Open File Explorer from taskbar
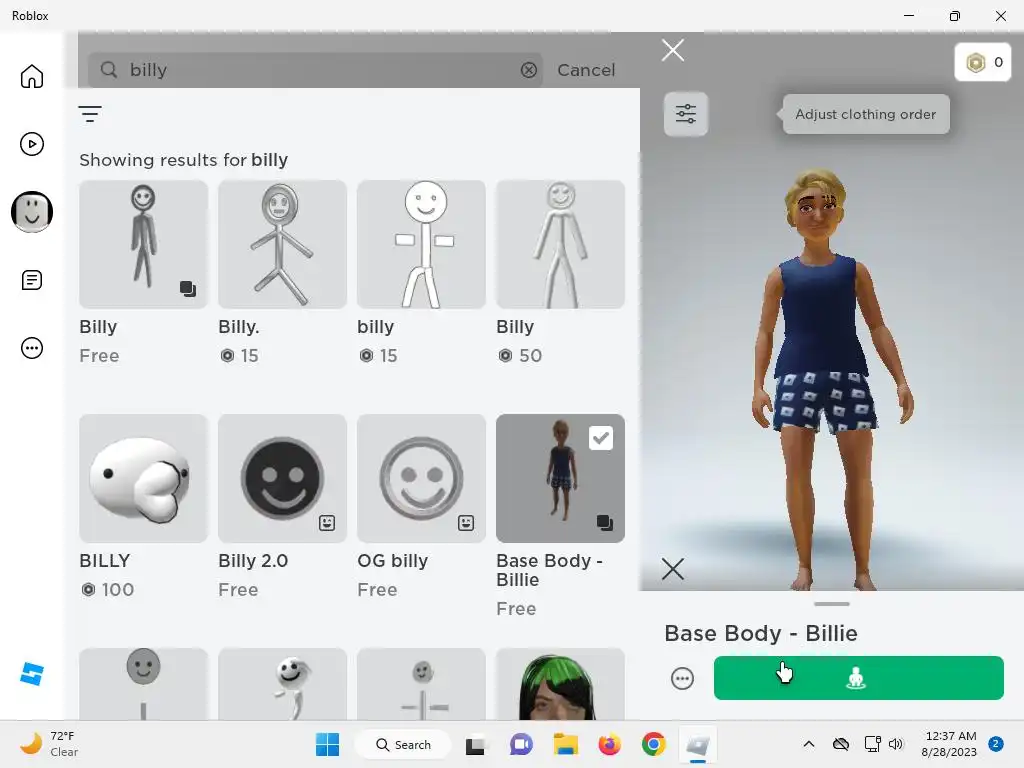Viewport: 1024px width, 768px height. tap(566, 744)
